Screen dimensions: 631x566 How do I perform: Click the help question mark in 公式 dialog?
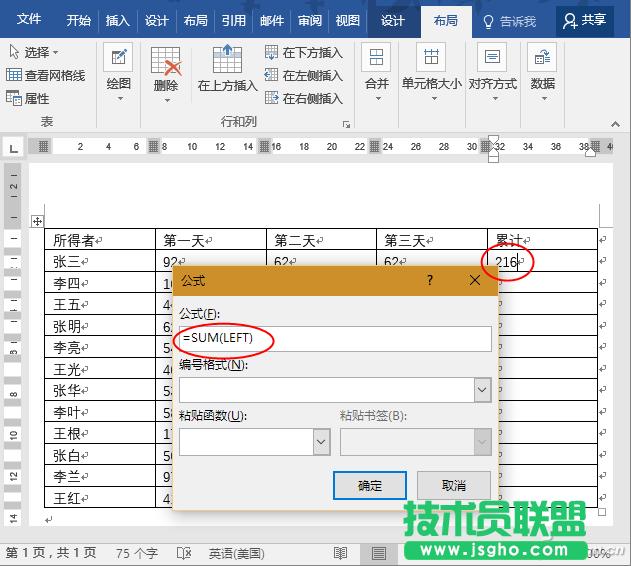(x=430, y=281)
